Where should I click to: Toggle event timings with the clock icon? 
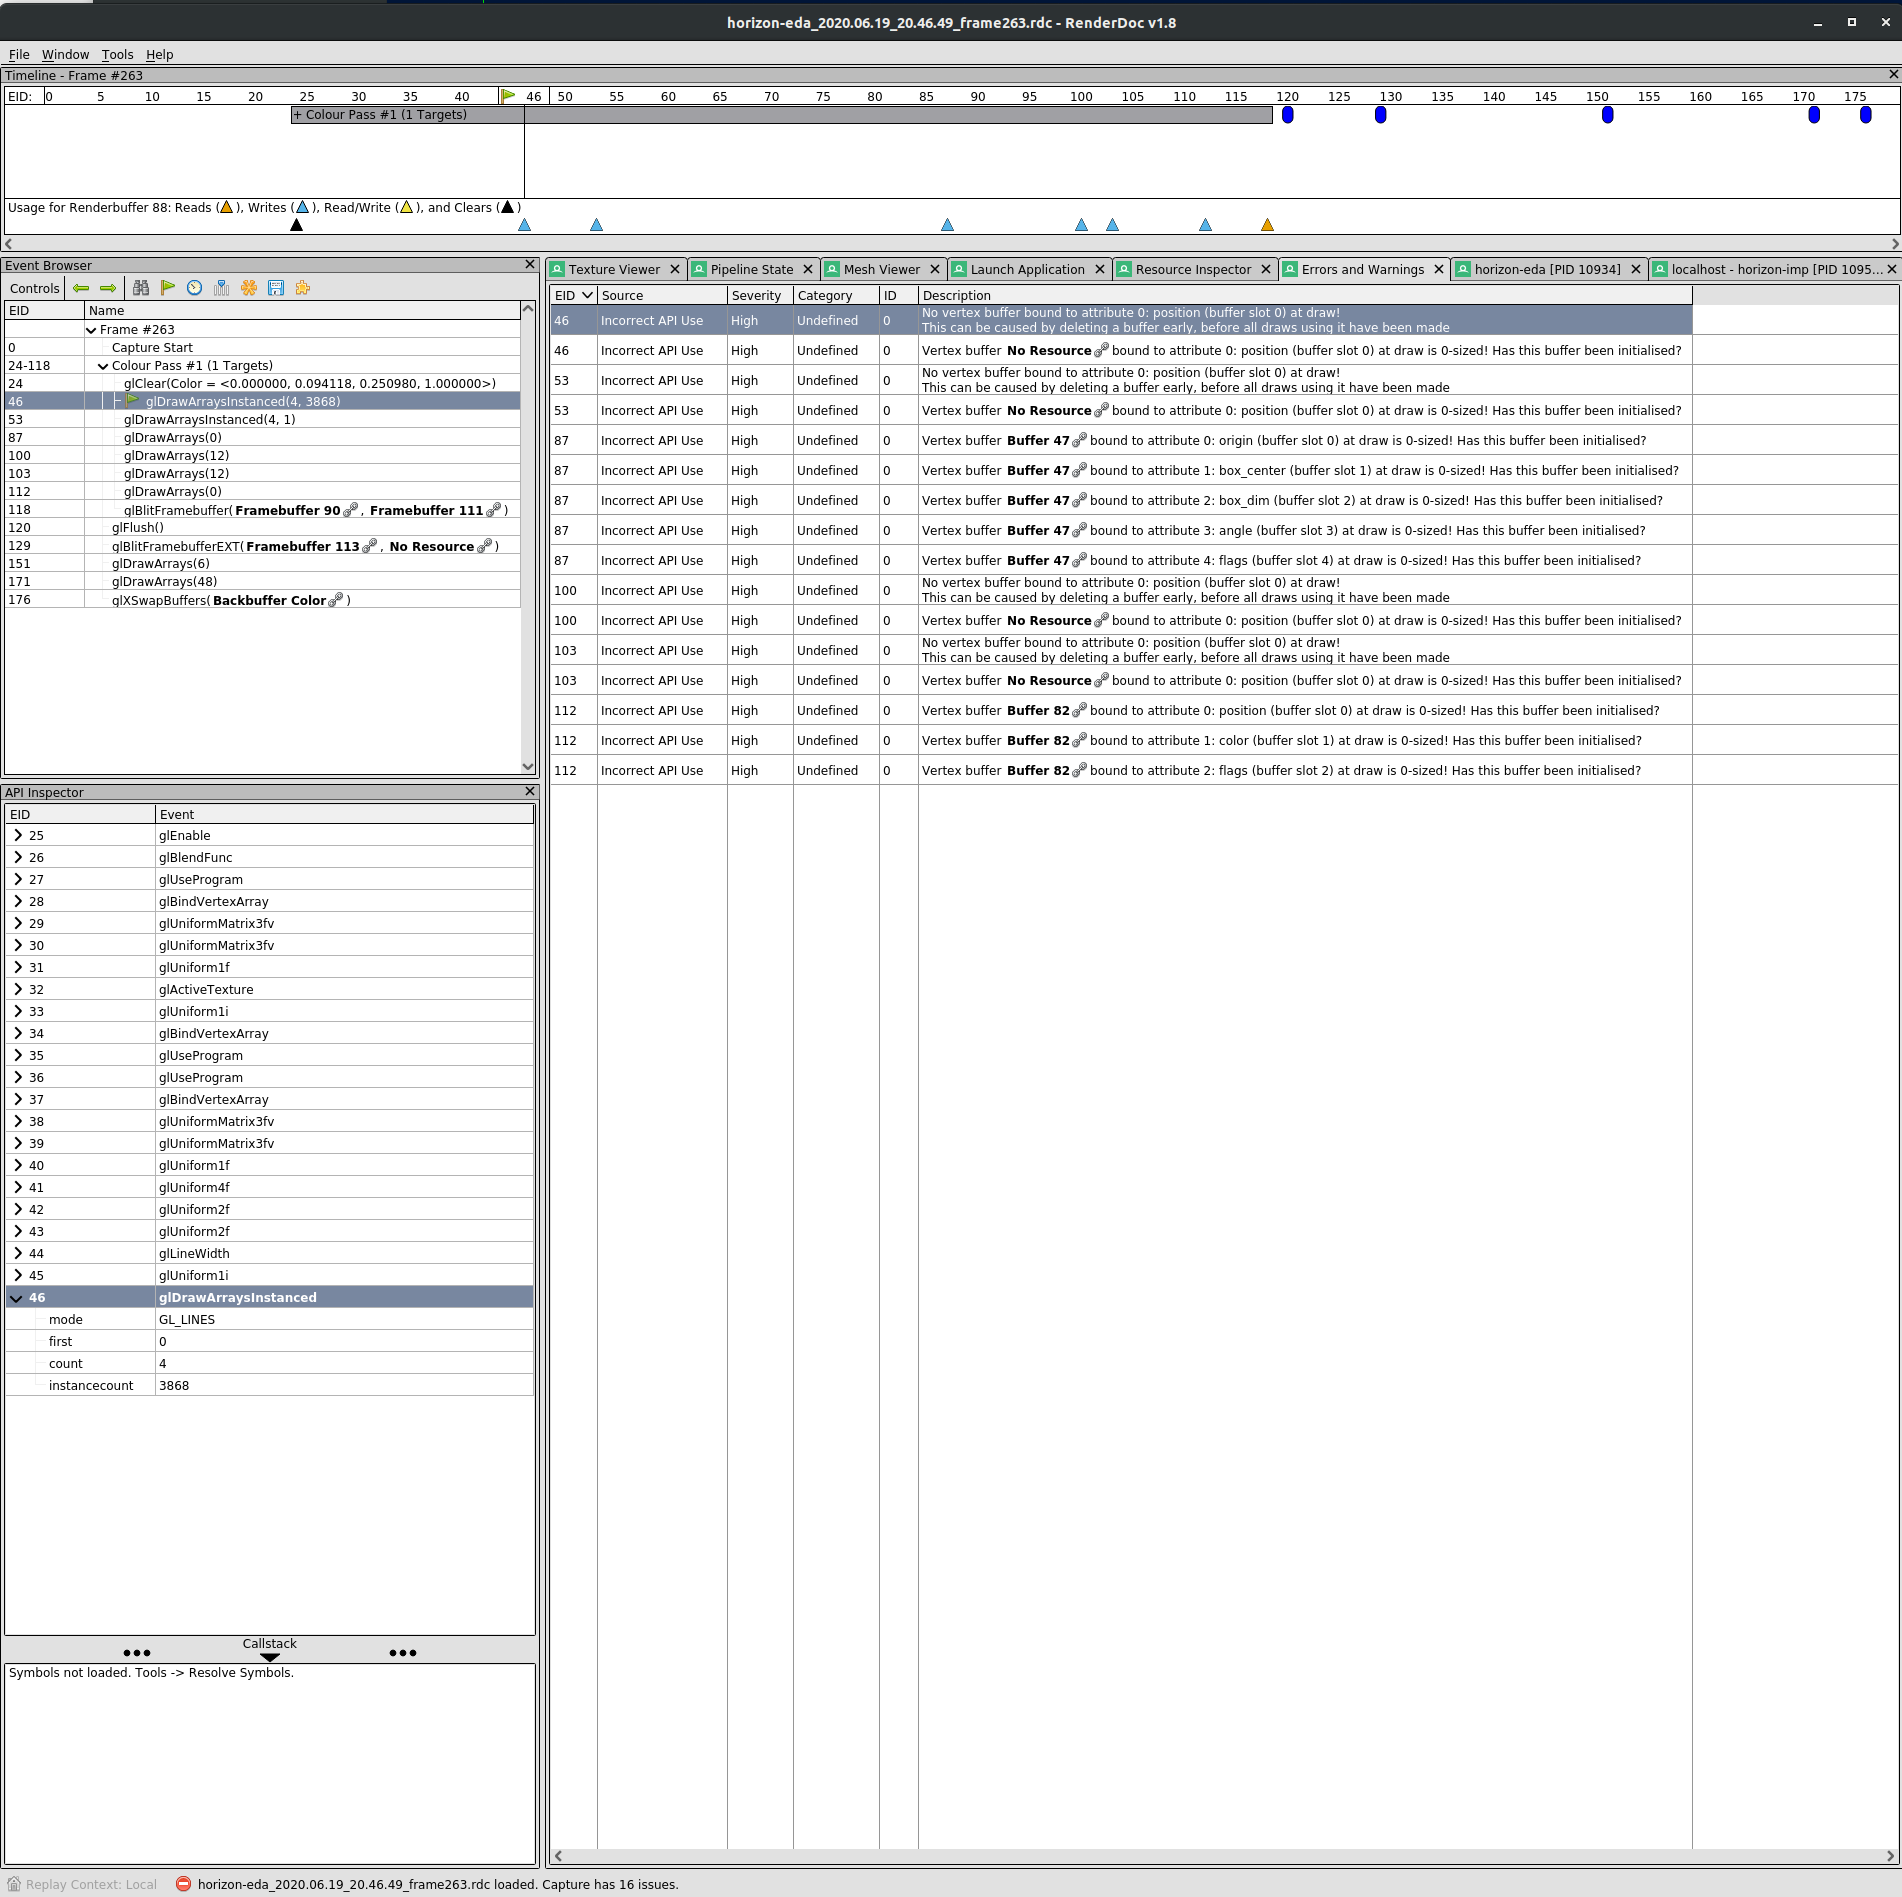pyautogui.click(x=193, y=288)
